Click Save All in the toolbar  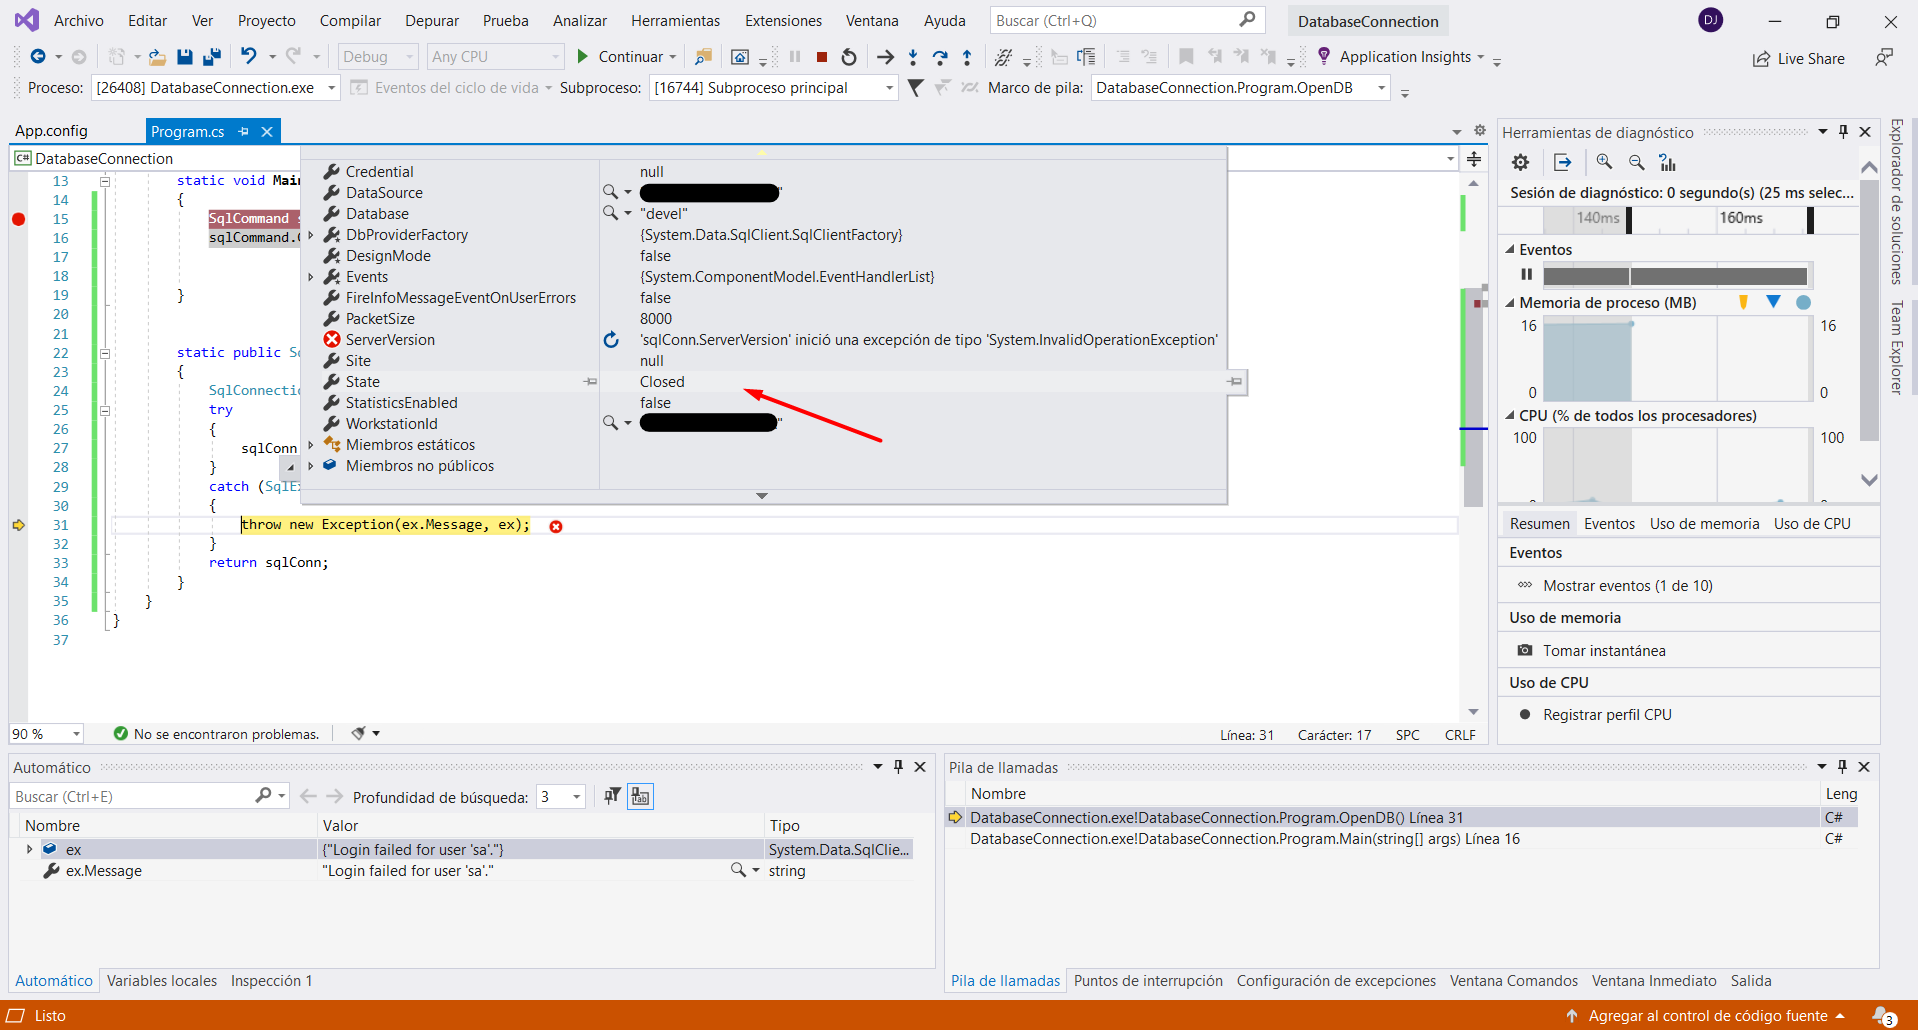(211, 57)
